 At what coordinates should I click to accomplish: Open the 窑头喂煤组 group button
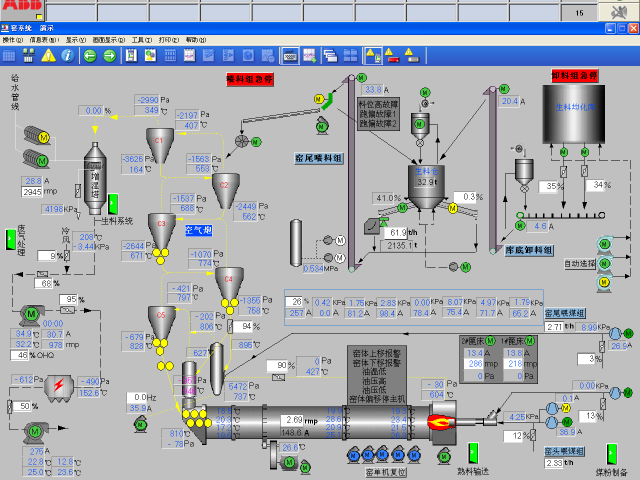[564, 451]
